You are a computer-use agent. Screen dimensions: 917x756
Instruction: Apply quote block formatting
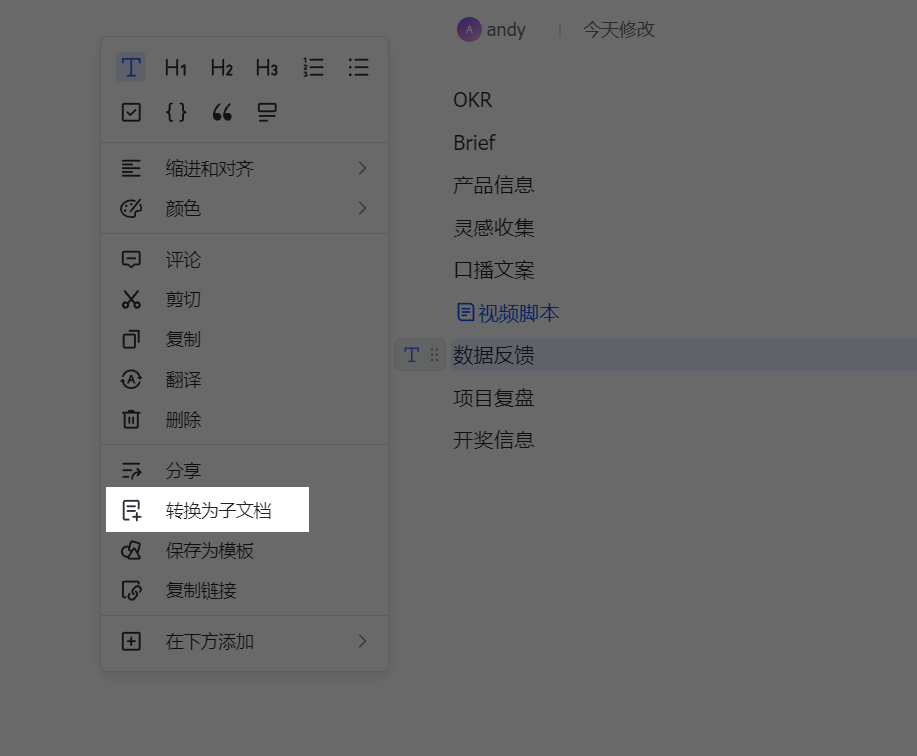pos(221,112)
